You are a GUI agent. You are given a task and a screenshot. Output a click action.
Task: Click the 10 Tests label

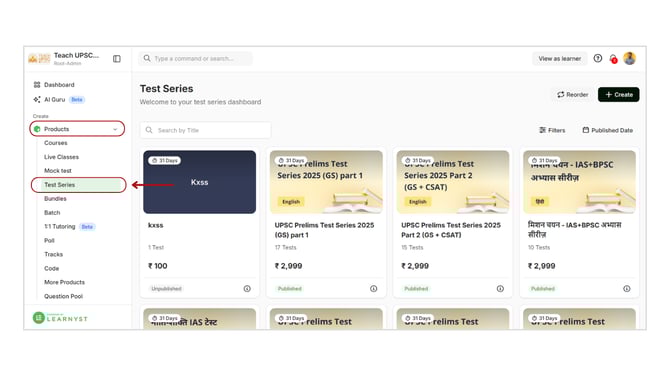pyautogui.click(x=539, y=247)
